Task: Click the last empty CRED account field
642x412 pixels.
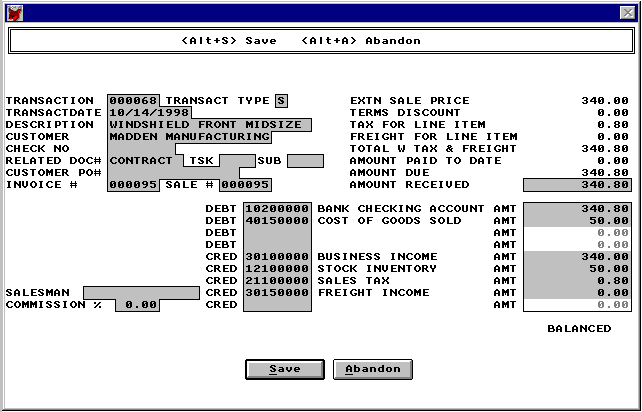Action: (277, 305)
